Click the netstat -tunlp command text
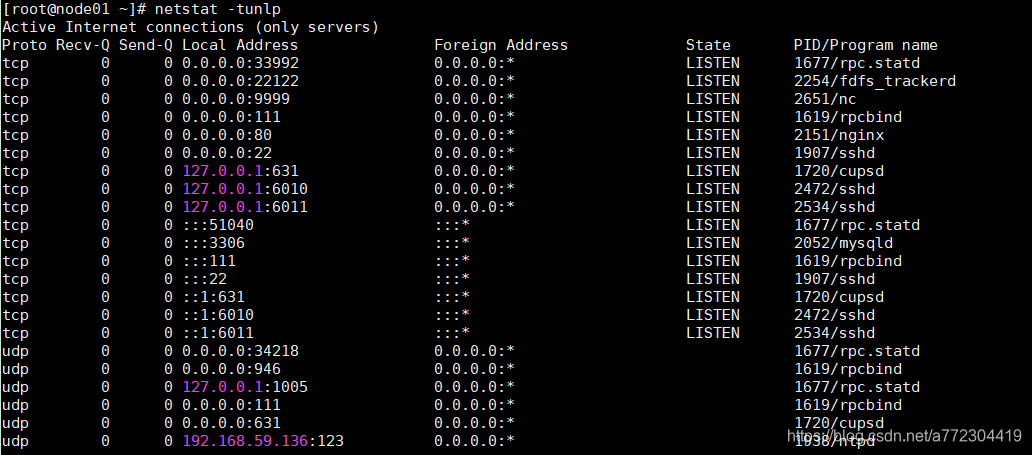The image size is (1032, 455). [217, 9]
